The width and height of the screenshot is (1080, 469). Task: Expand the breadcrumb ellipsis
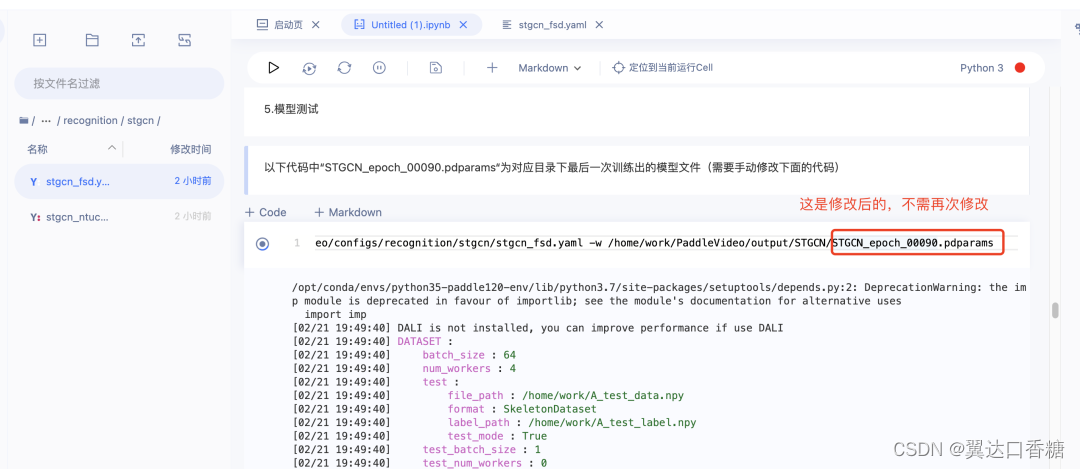click(x=46, y=121)
